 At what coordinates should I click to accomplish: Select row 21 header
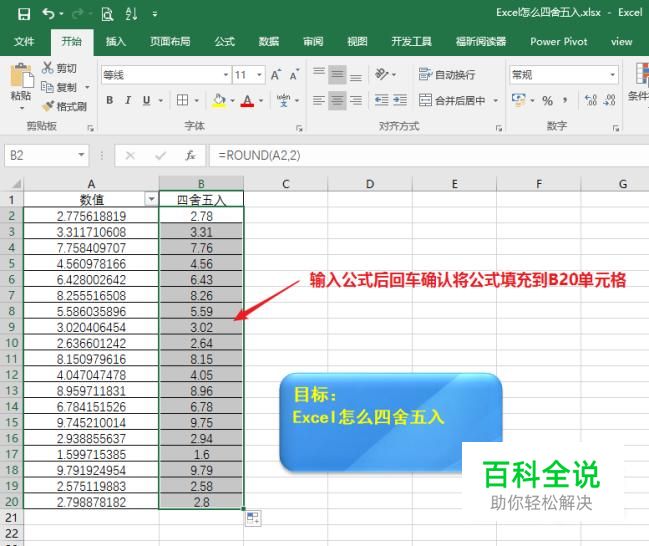click(x=12, y=518)
